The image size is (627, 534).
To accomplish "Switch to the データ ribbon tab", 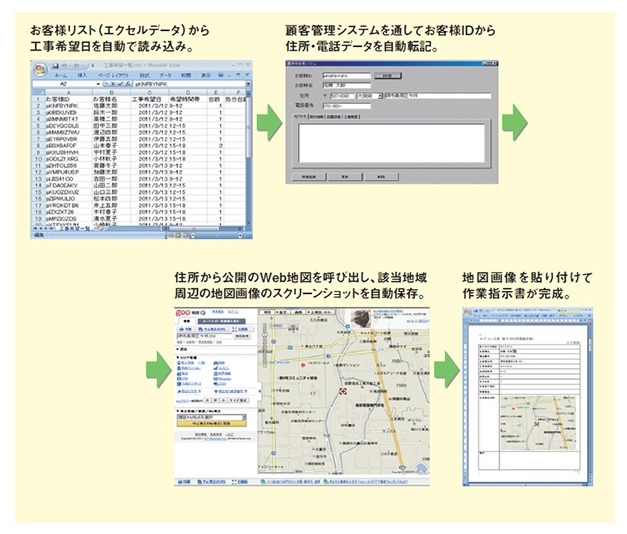I will tap(164, 76).
